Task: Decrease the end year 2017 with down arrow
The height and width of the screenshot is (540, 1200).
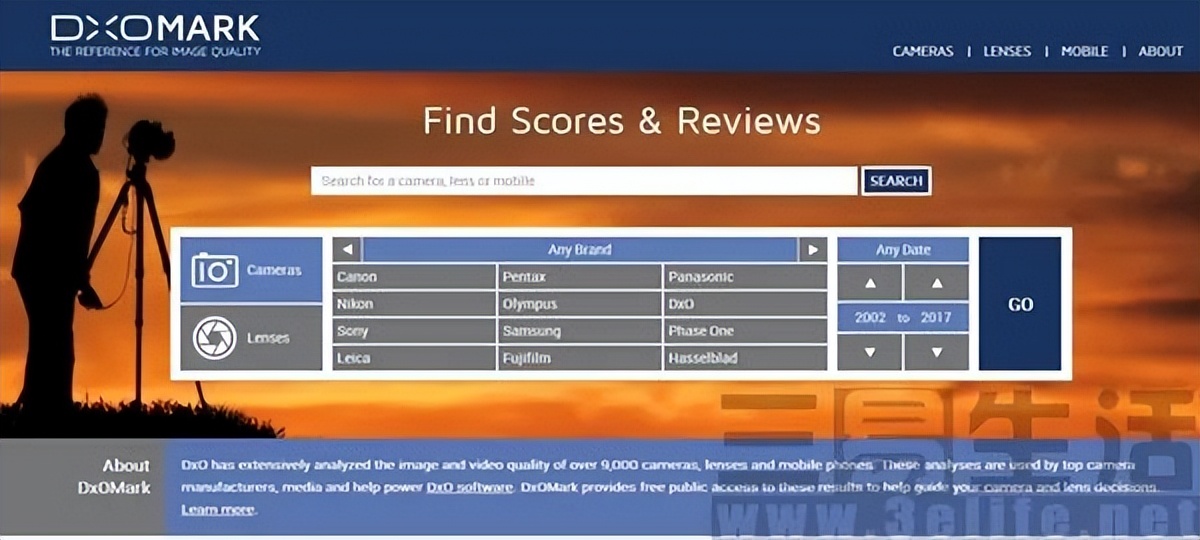Action: click(x=936, y=352)
